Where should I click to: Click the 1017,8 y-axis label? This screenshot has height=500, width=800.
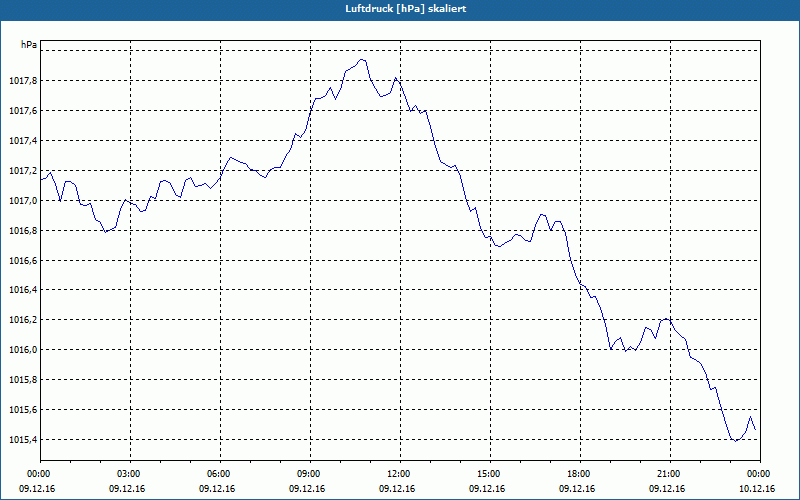click(23, 81)
